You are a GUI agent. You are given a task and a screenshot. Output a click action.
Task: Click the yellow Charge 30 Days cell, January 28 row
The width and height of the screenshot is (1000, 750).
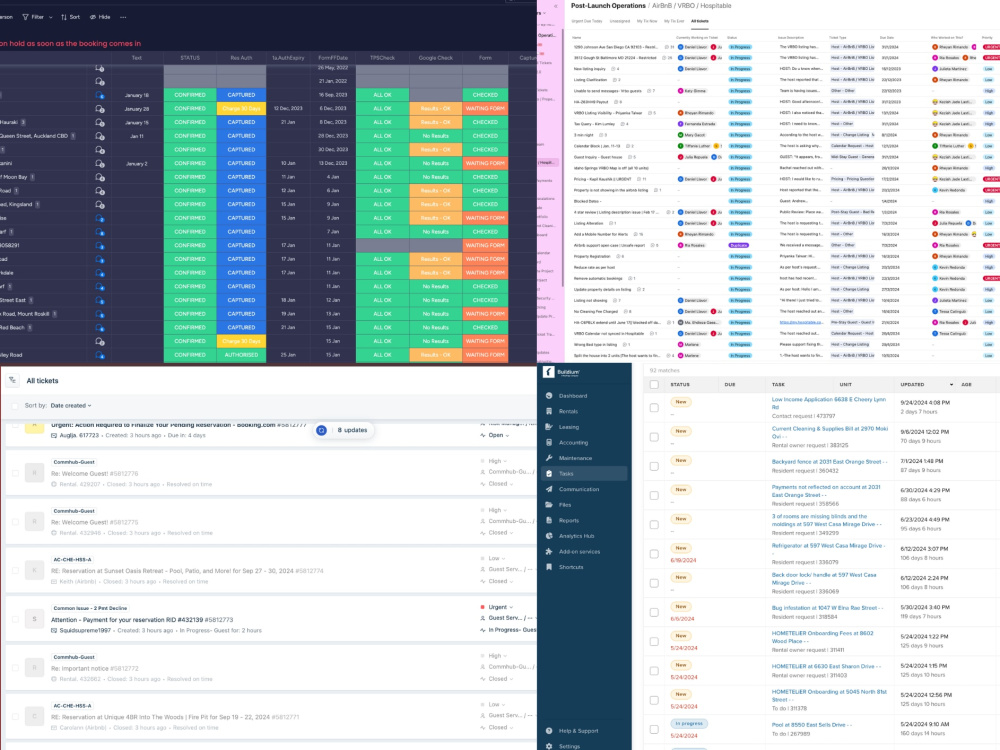241,108
